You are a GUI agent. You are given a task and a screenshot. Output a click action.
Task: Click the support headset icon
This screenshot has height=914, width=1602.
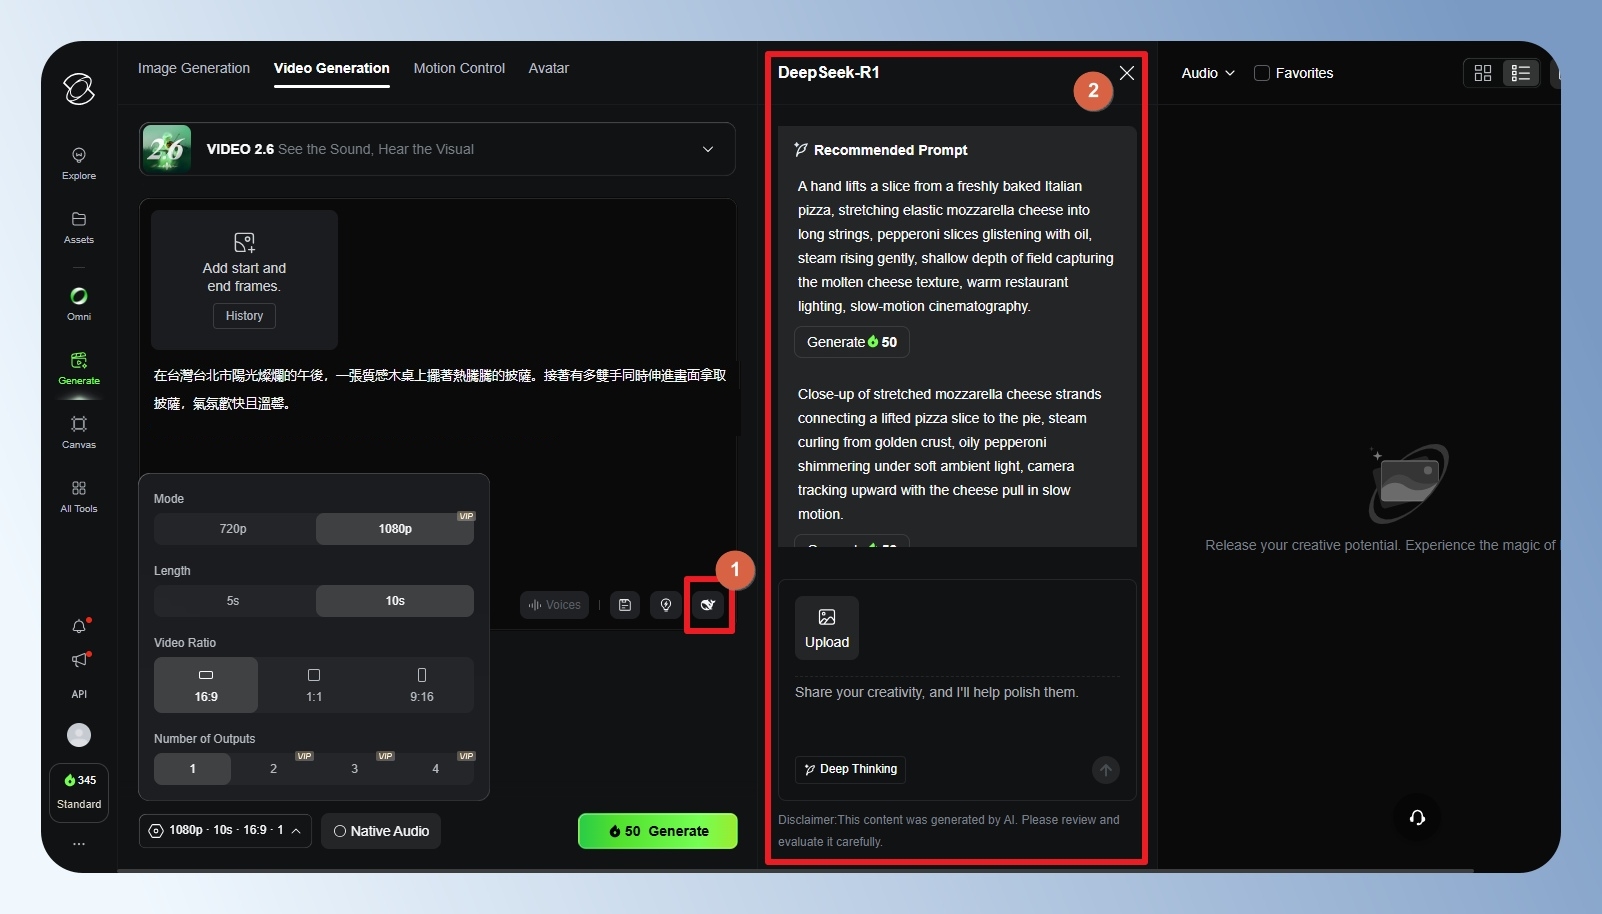pos(1417,818)
